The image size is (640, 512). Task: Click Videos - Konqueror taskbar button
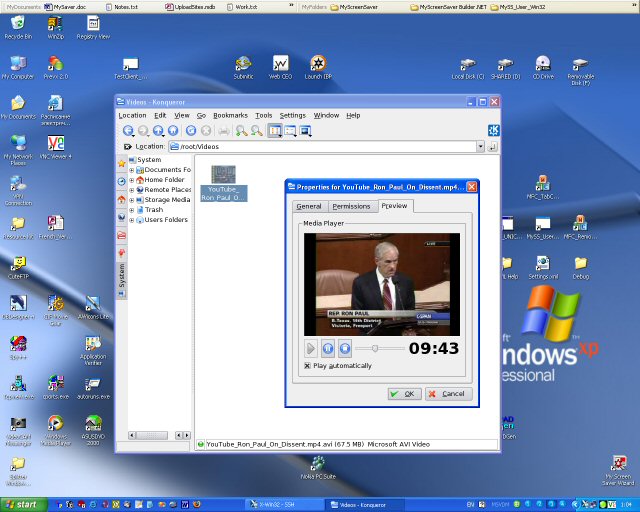point(364,505)
